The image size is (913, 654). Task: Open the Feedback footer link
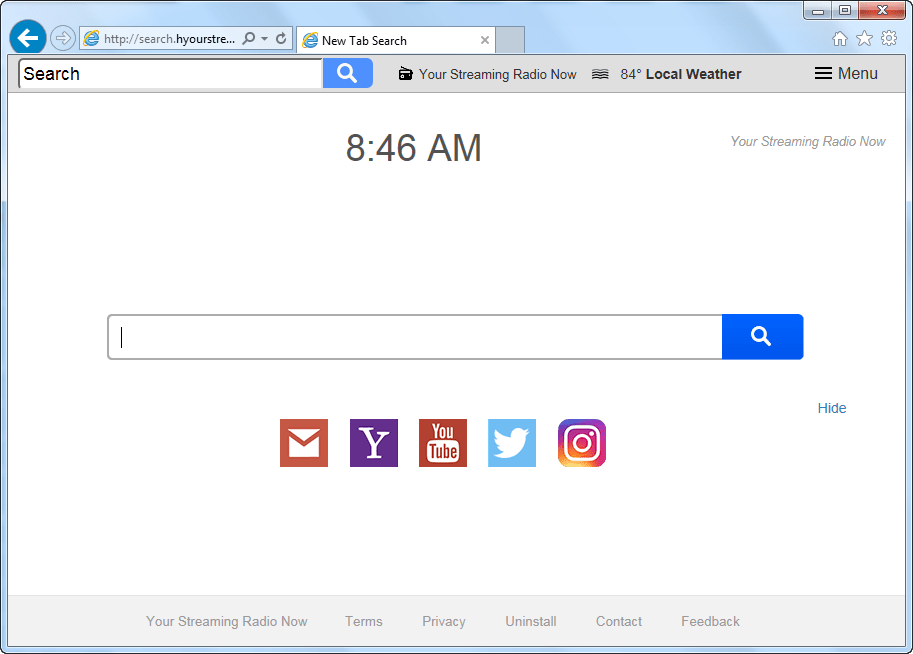point(710,621)
